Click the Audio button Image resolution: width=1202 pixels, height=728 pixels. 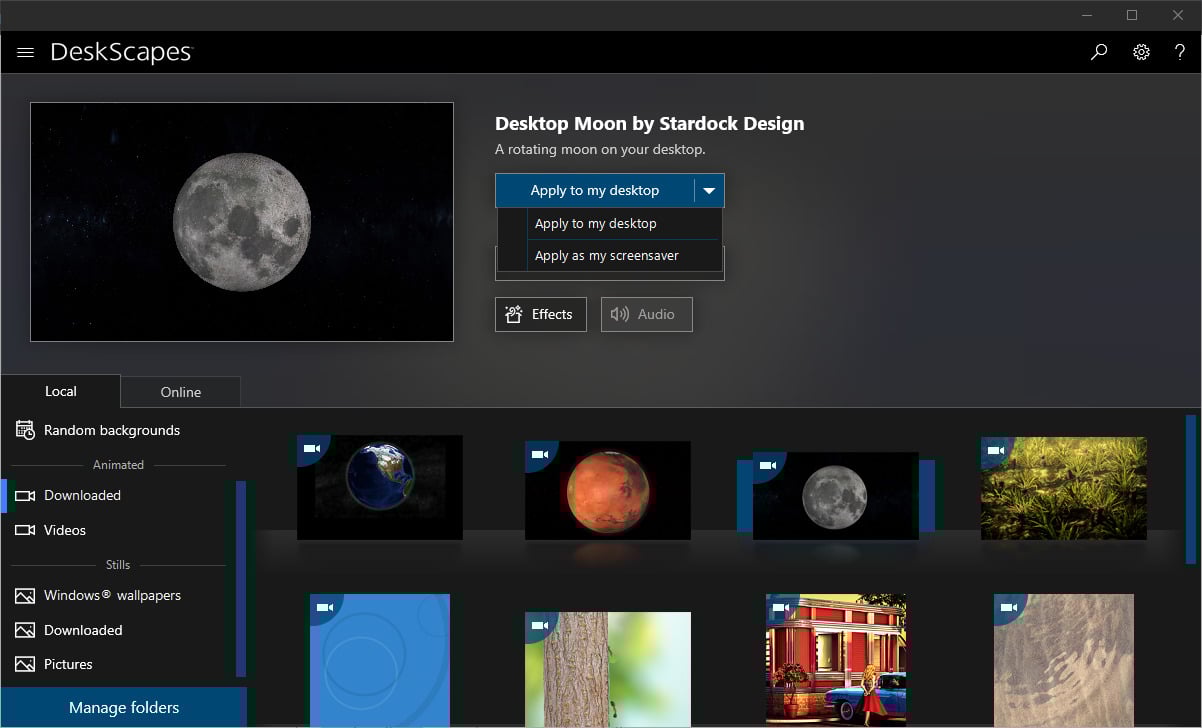point(647,314)
